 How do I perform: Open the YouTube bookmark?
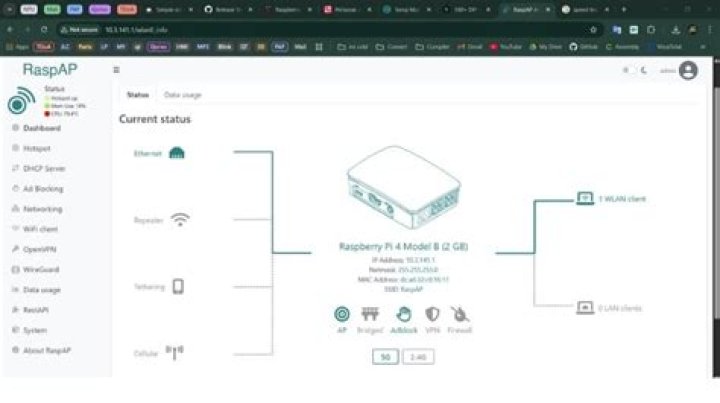point(506,47)
